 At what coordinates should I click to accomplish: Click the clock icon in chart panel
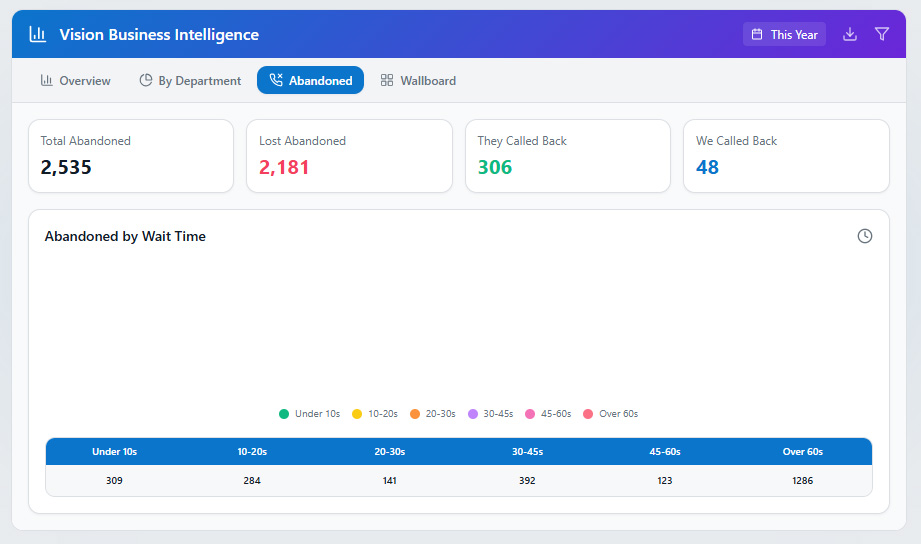(x=865, y=236)
